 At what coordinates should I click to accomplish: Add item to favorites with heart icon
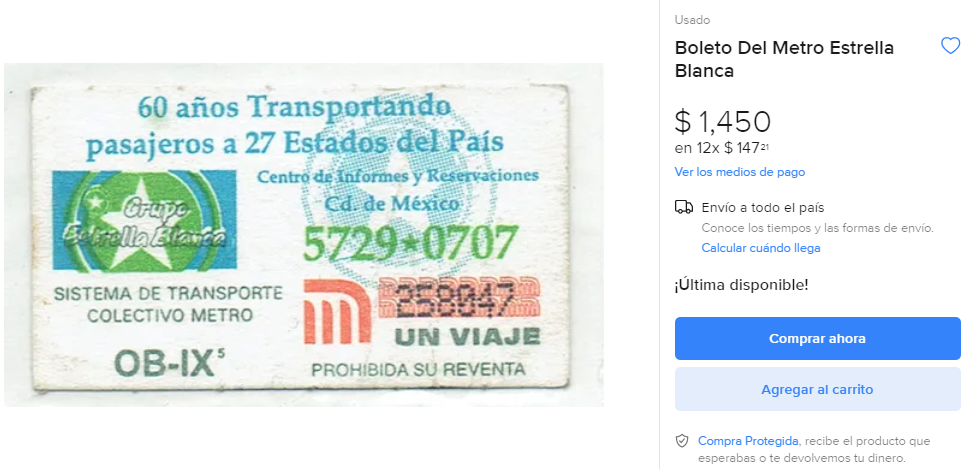coord(950,46)
